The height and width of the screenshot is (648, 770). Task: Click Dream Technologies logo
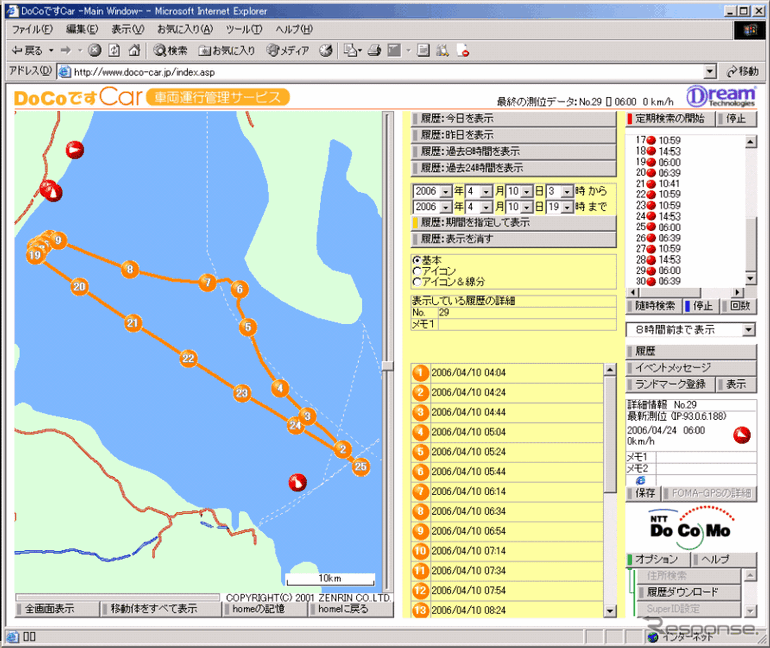720,96
